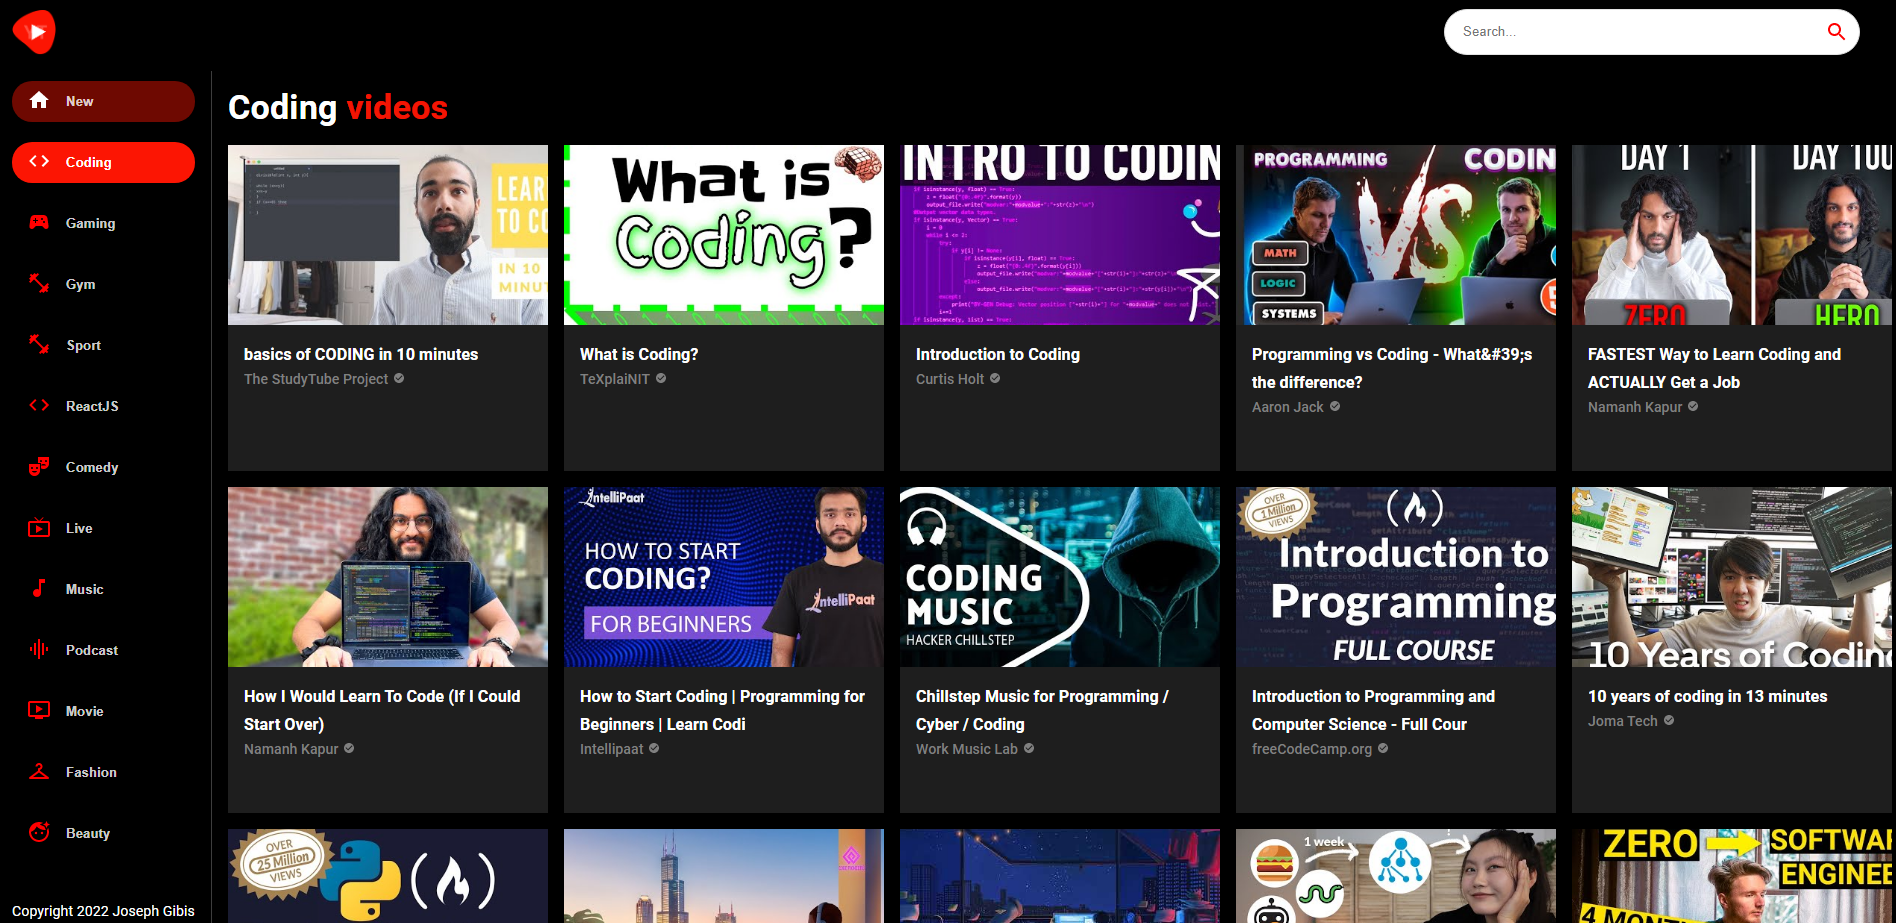The image size is (1896, 923).
Task: Click verified badge next to TeXplaiNIT
Action: click(x=661, y=378)
